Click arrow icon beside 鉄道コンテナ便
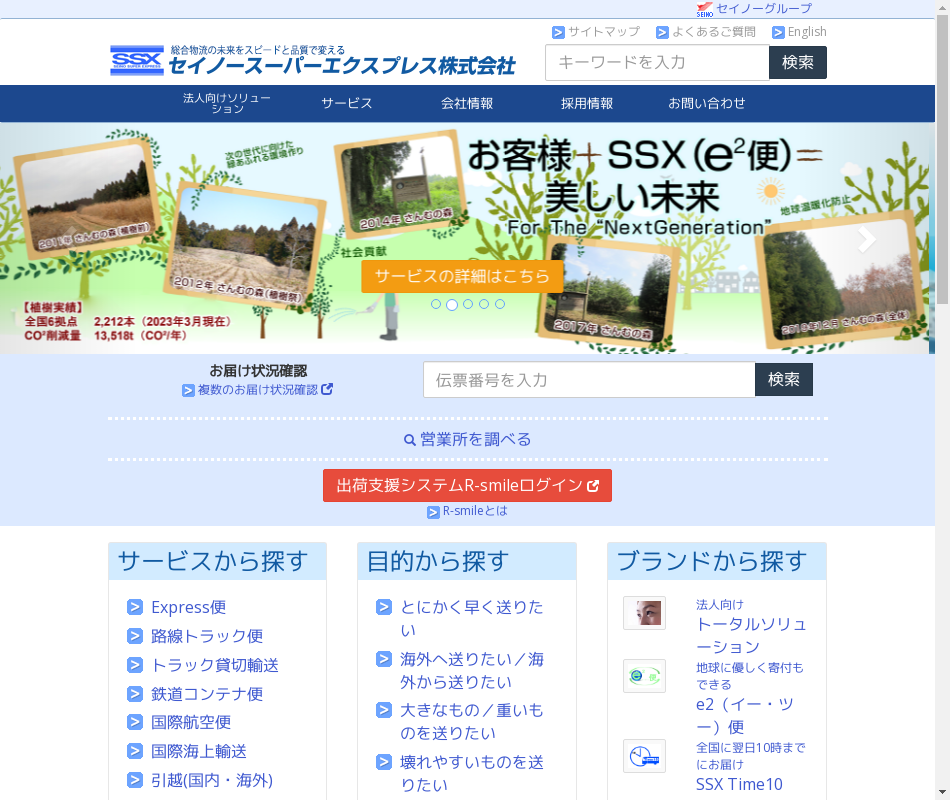This screenshot has height=800, width=950. 135,693
